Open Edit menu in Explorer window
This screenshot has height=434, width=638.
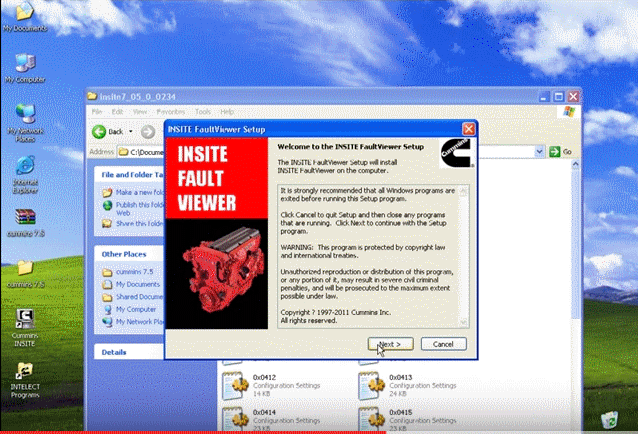(x=117, y=111)
